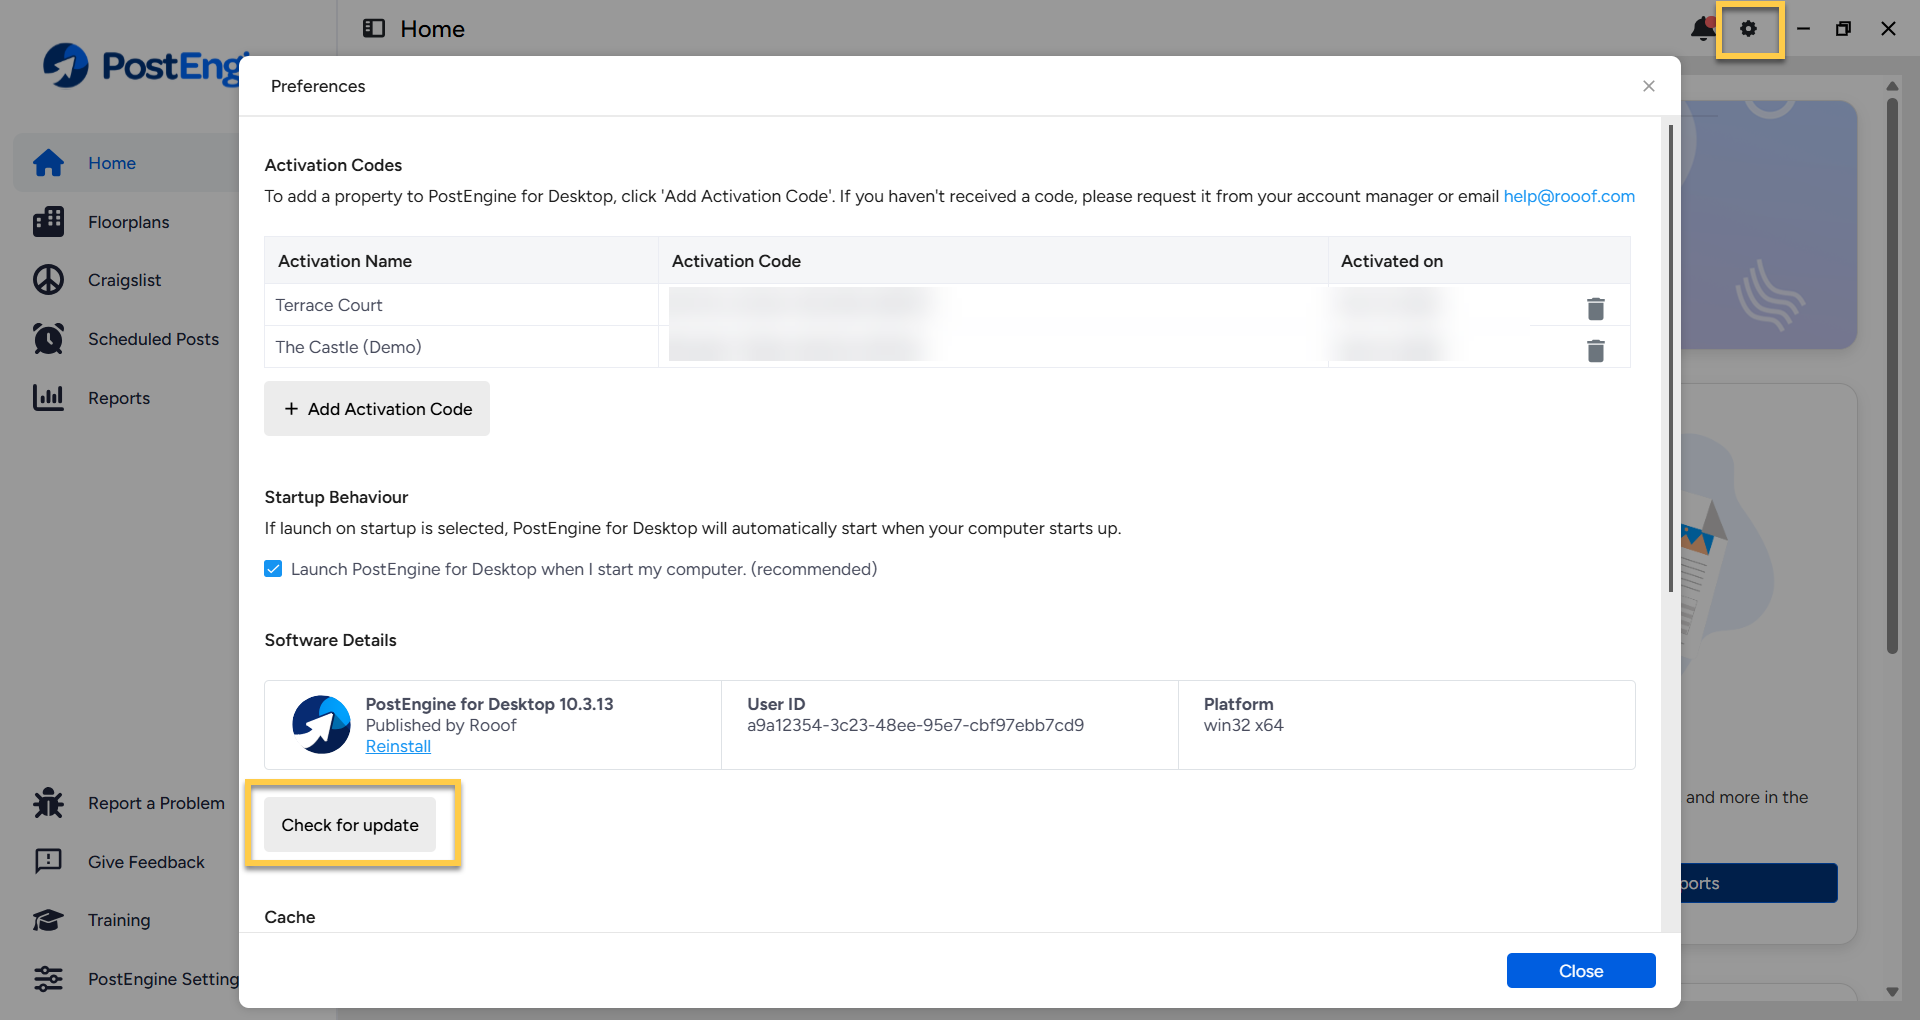Image resolution: width=1920 pixels, height=1020 pixels.
Task: Delete The Castle (Demo) activation code
Action: tap(1596, 351)
